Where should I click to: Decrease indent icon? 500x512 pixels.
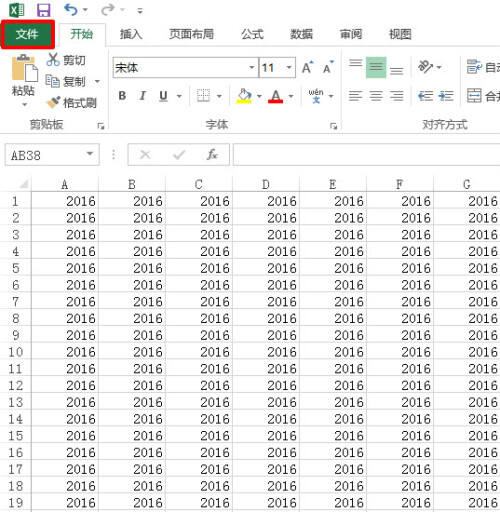pos(426,96)
